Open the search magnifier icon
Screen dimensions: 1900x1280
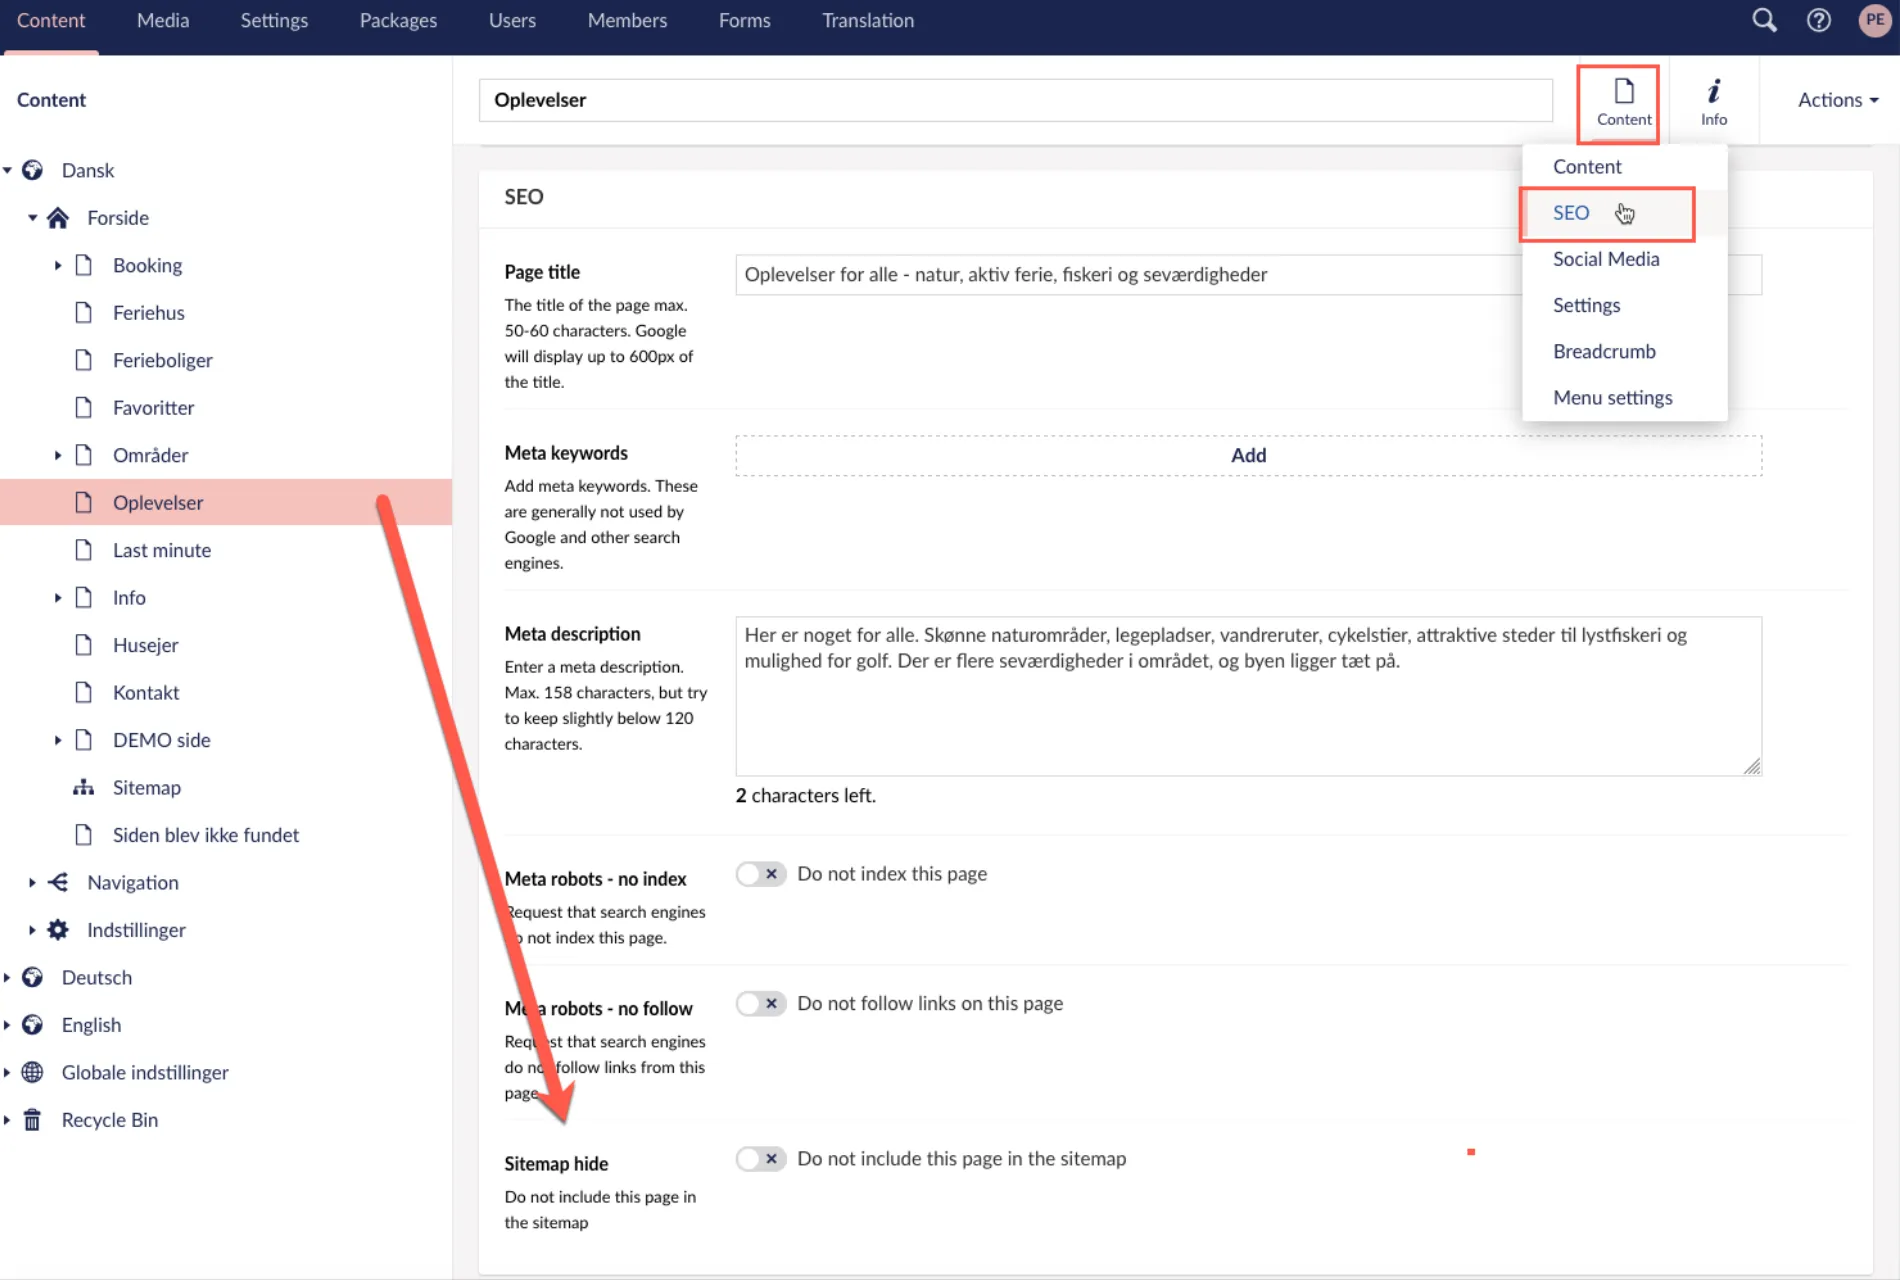(1764, 20)
